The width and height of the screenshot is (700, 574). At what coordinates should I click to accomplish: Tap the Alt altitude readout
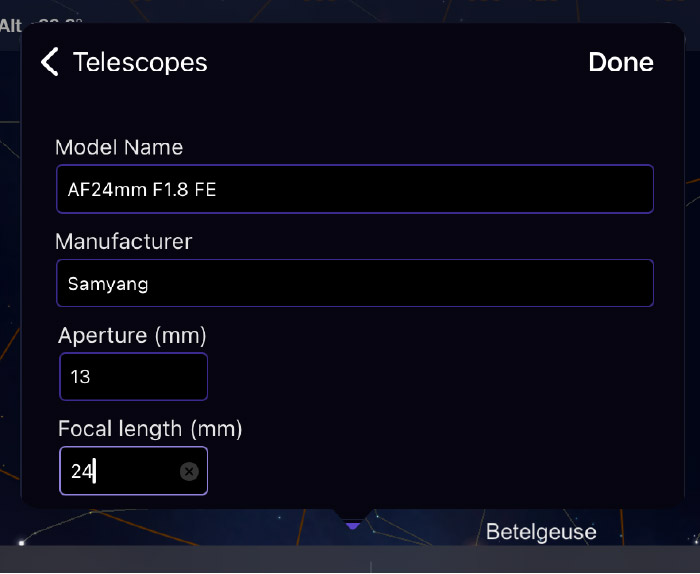point(40,25)
